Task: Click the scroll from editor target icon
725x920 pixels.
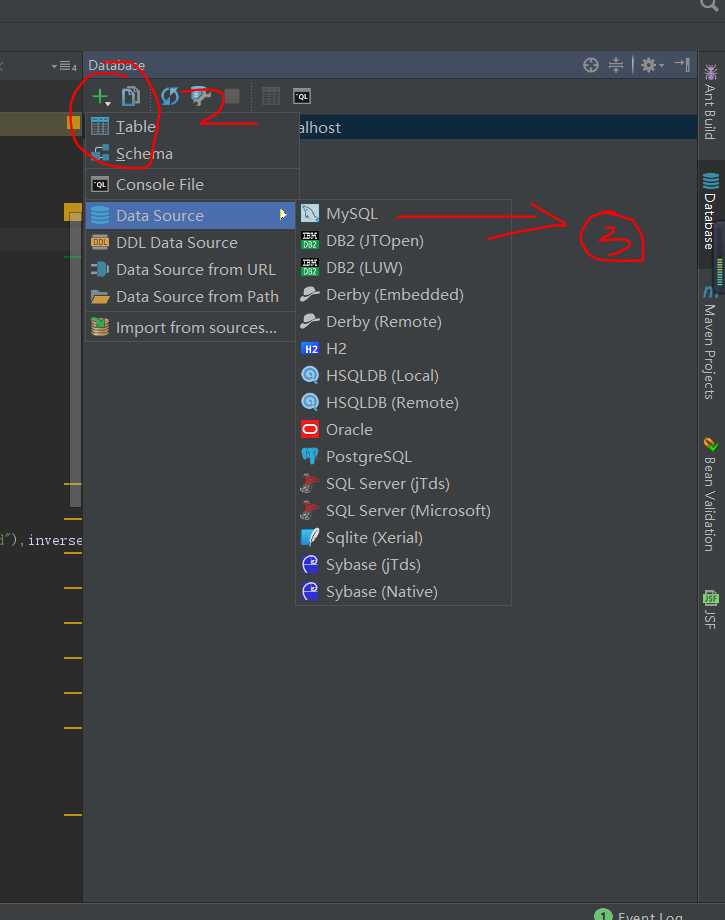Action: pyautogui.click(x=591, y=65)
